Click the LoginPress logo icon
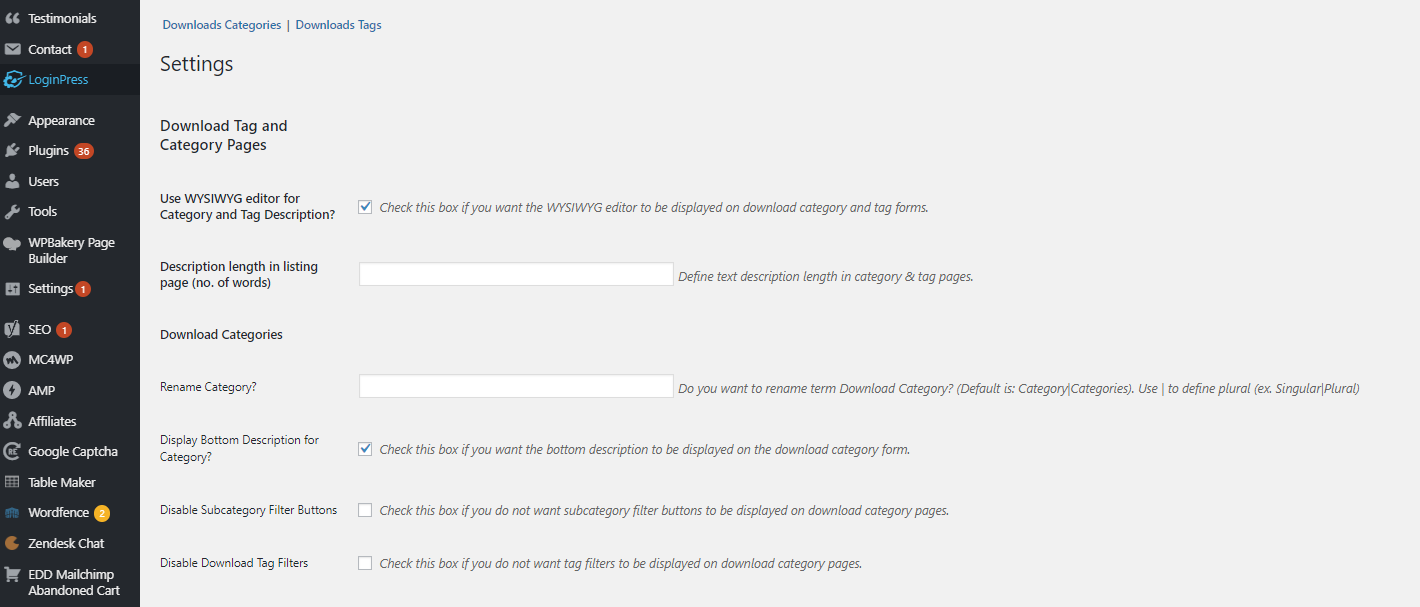The width and height of the screenshot is (1420, 607). (x=12, y=79)
